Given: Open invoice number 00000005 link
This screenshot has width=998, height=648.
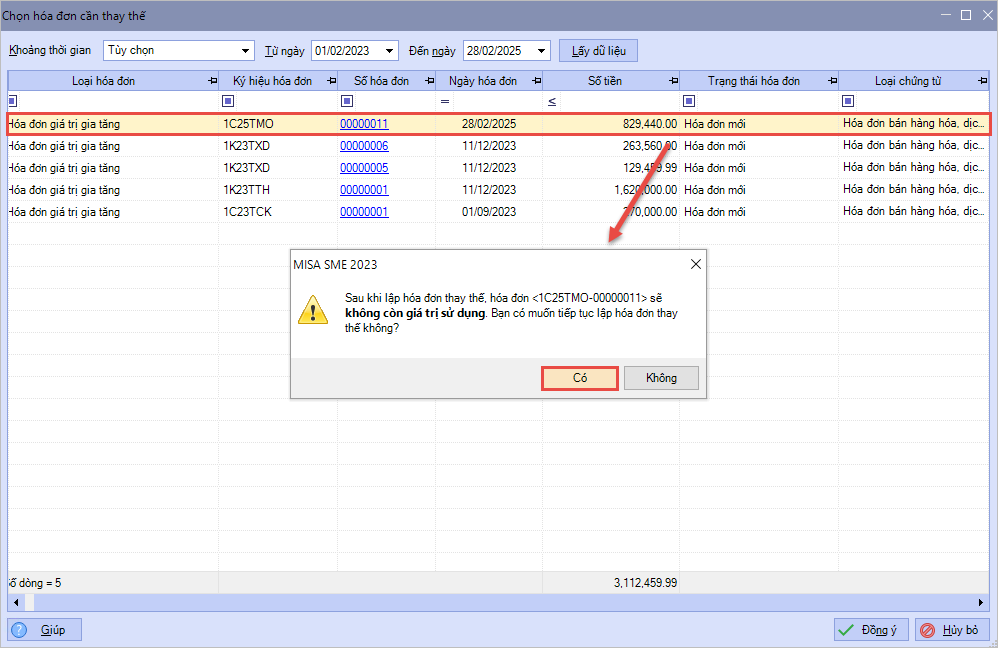Looking at the screenshot, I should [364, 168].
